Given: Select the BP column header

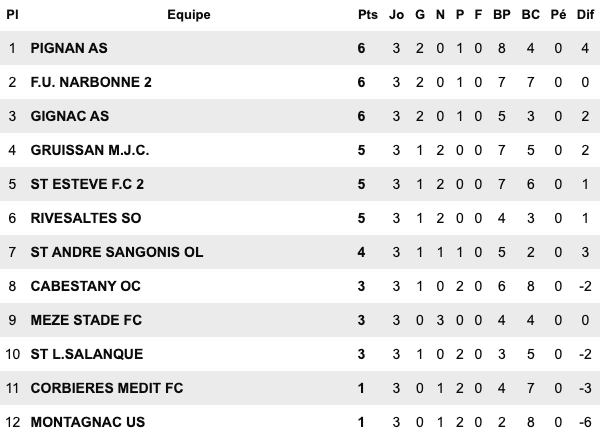Looking at the screenshot, I should (x=501, y=15).
